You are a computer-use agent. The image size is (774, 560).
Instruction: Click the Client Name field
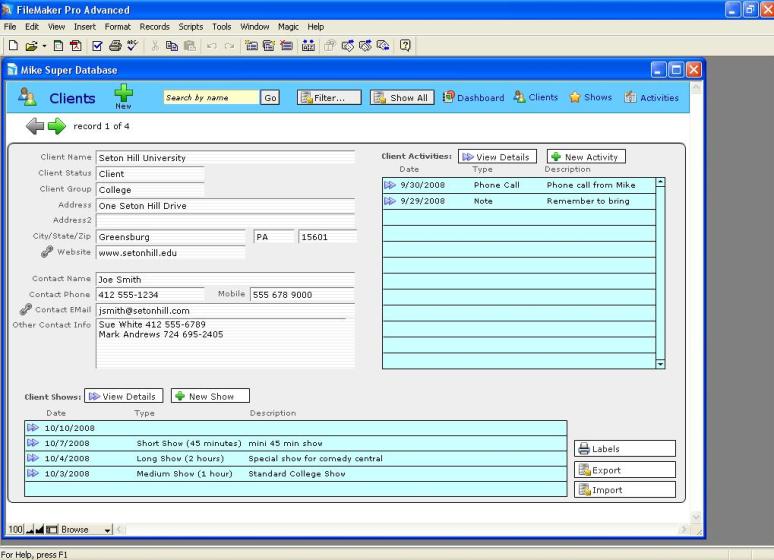point(225,158)
